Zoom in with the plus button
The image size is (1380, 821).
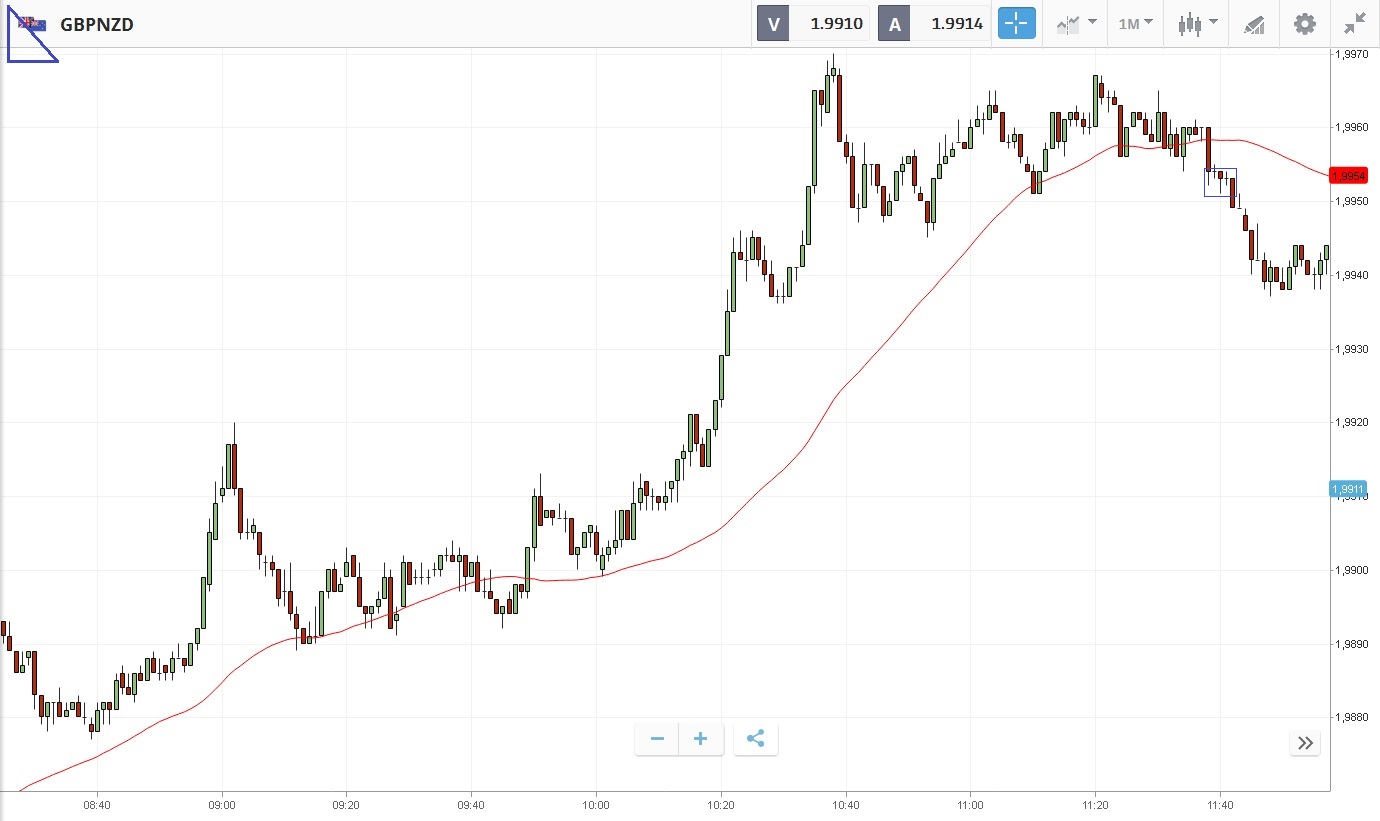click(701, 739)
